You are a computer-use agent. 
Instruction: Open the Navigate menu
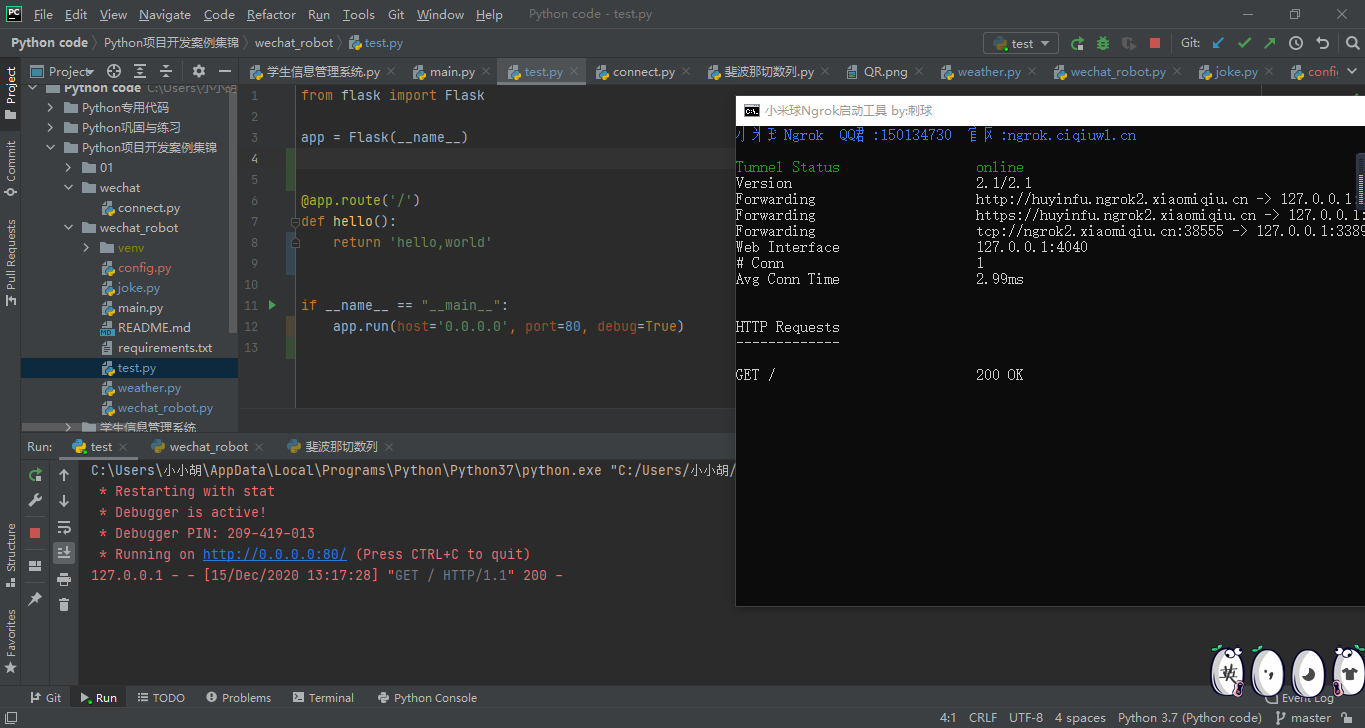[x=165, y=15]
